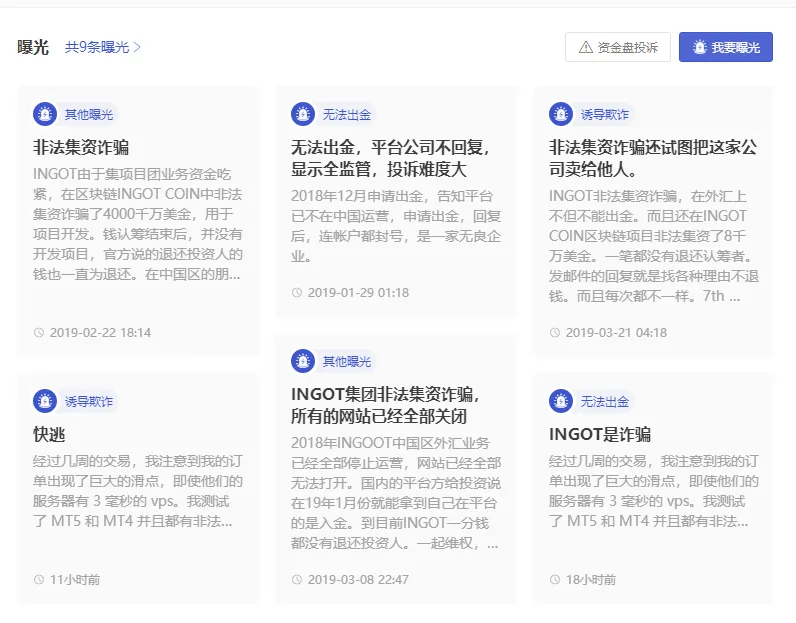Click the chevron after 共9条曝光

(137, 47)
